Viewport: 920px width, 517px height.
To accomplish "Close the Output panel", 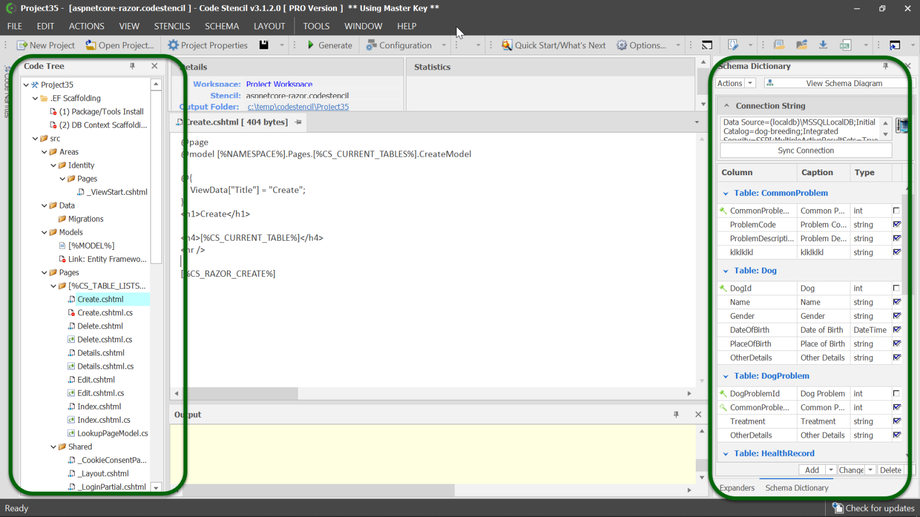I will pos(698,414).
